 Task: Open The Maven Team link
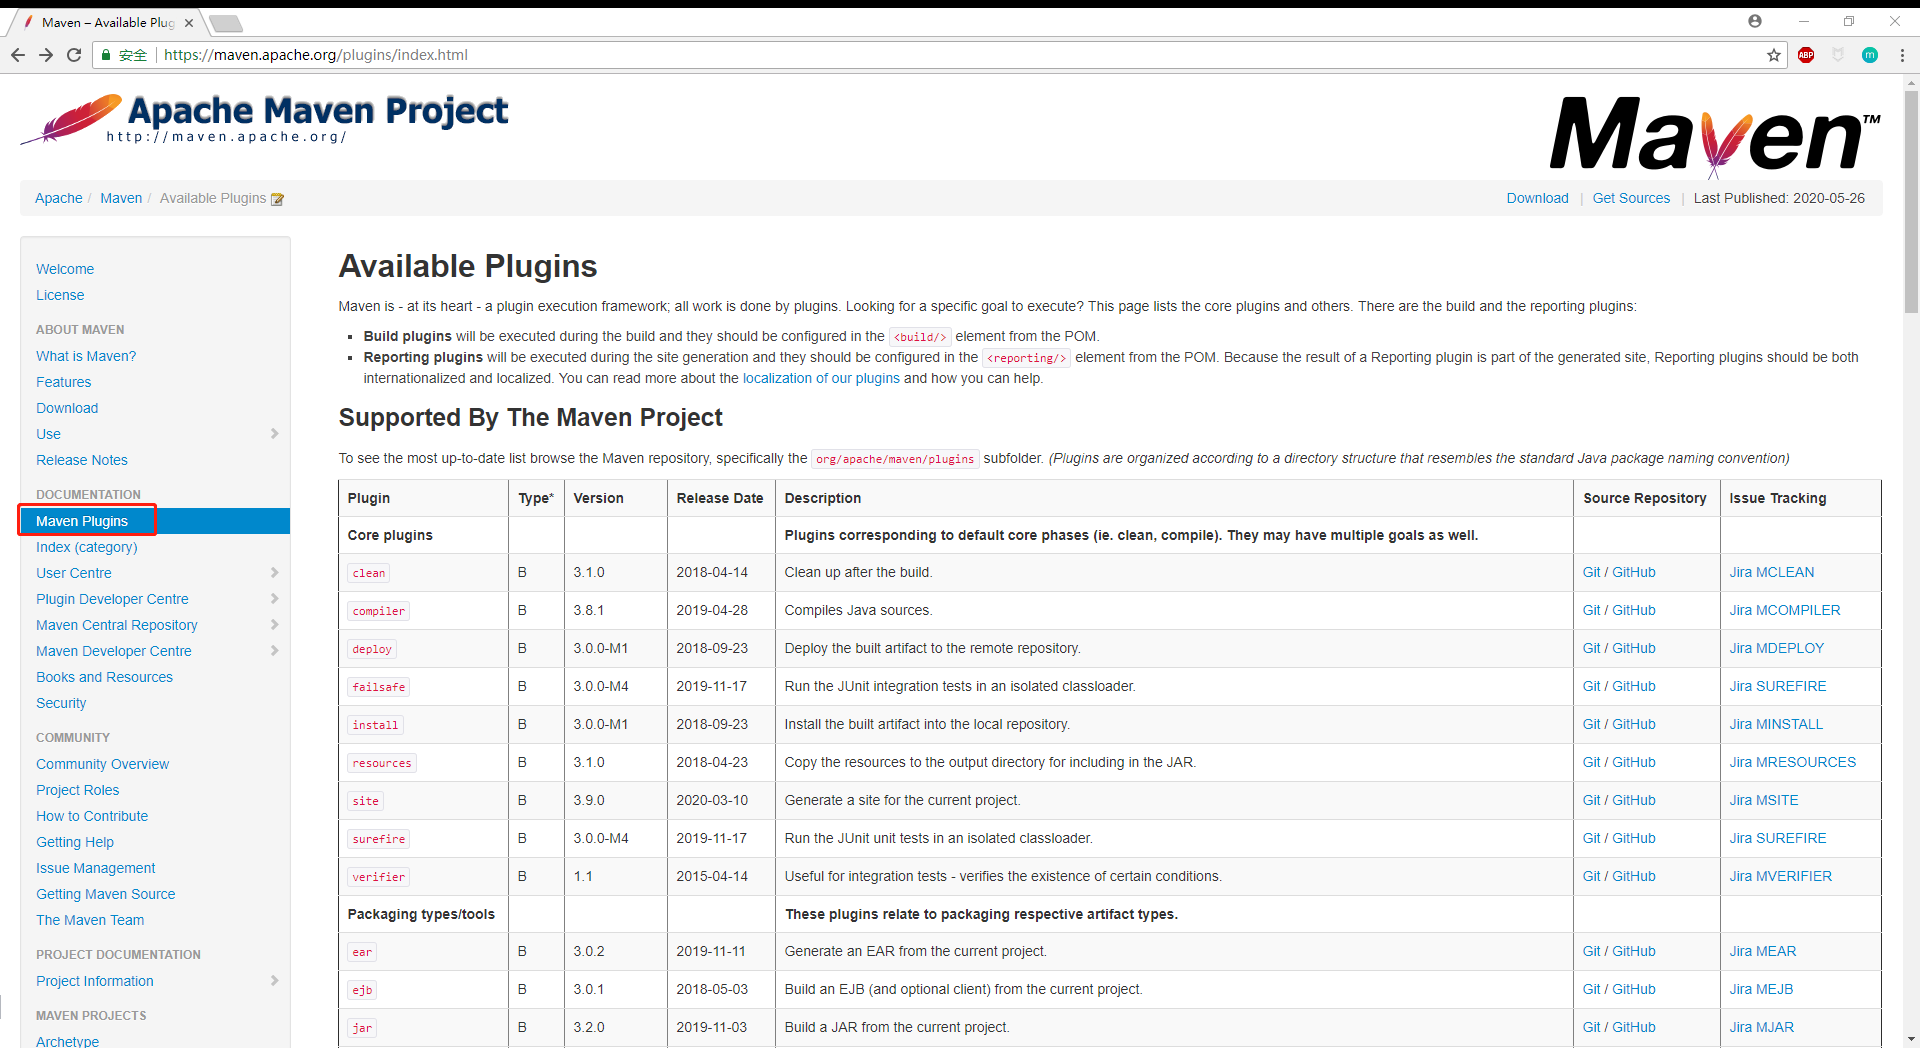[90, 920]
